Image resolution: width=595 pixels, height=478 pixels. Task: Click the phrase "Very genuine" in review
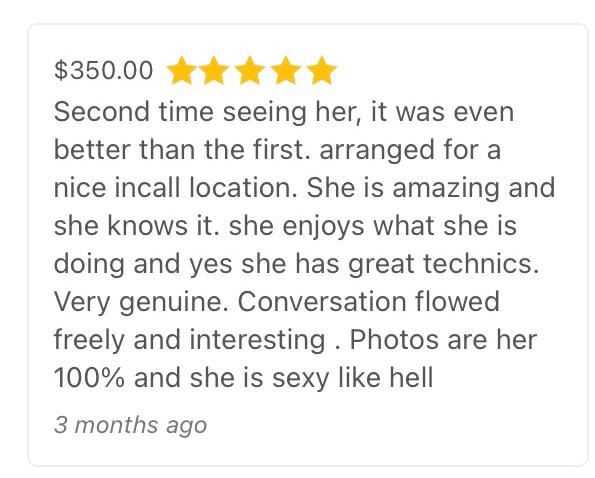click(138, 302)
